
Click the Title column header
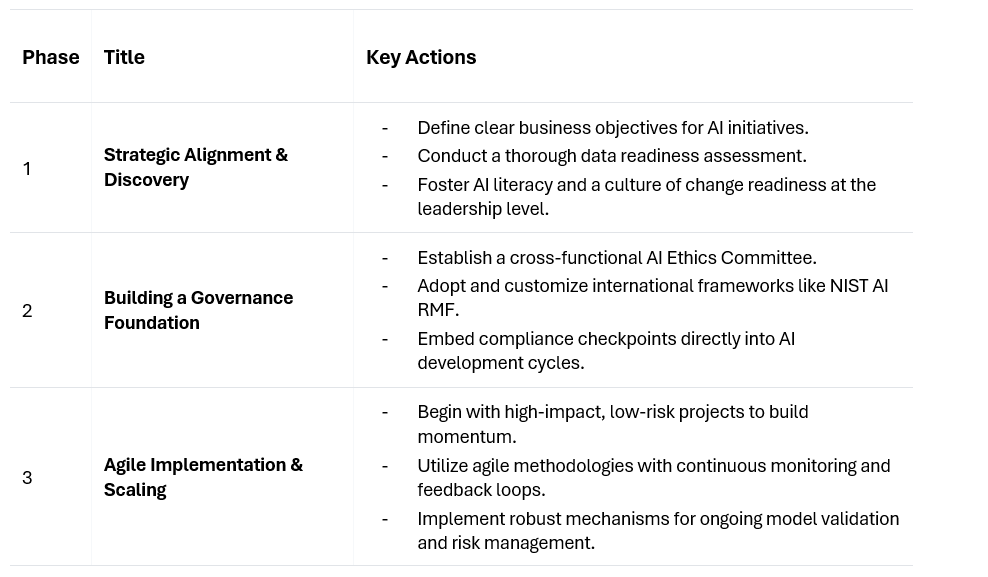124,57
